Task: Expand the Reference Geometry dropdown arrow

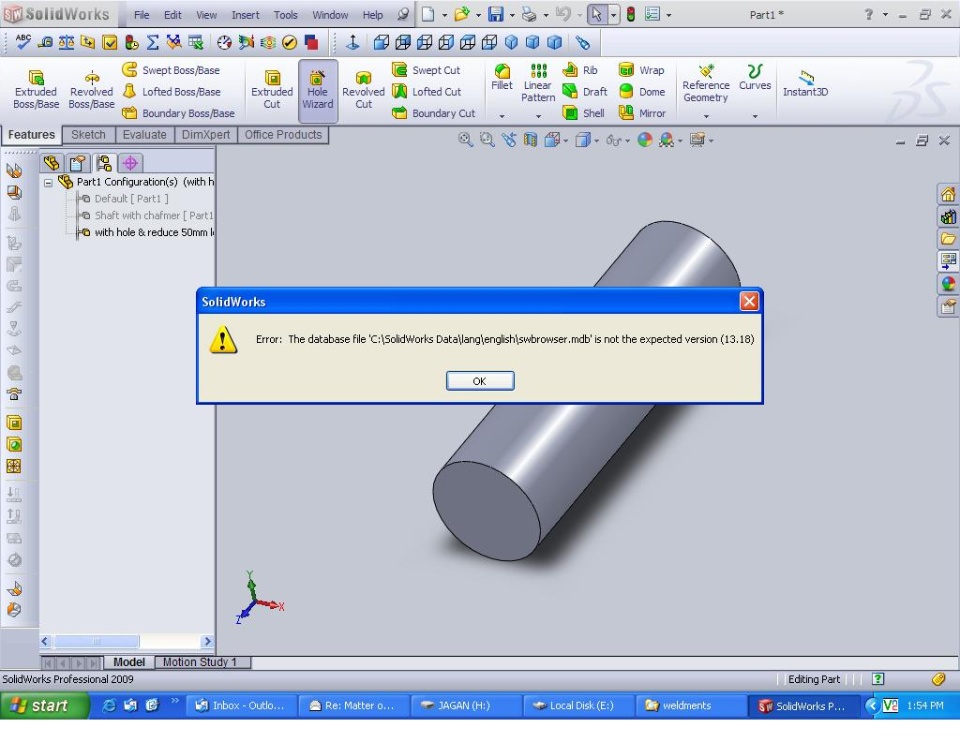Action: click(706, 116)
